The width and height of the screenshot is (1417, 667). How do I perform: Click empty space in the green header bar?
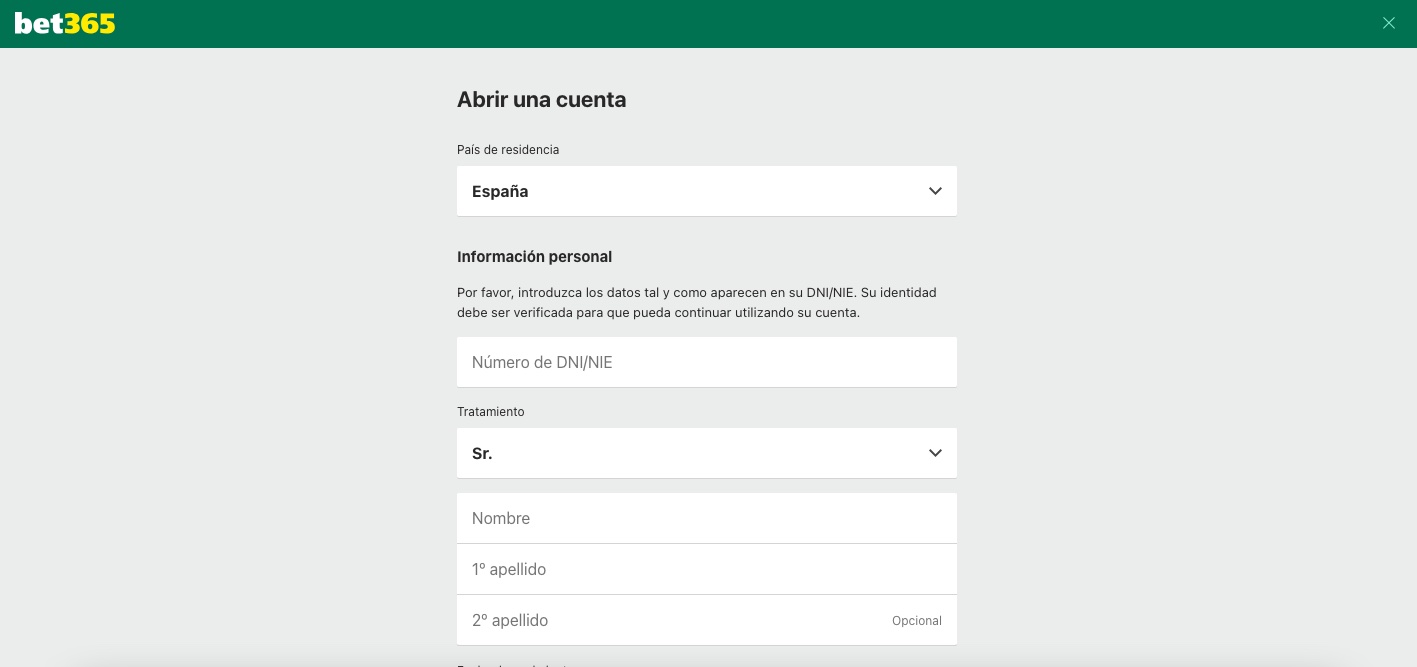(700, 24)
